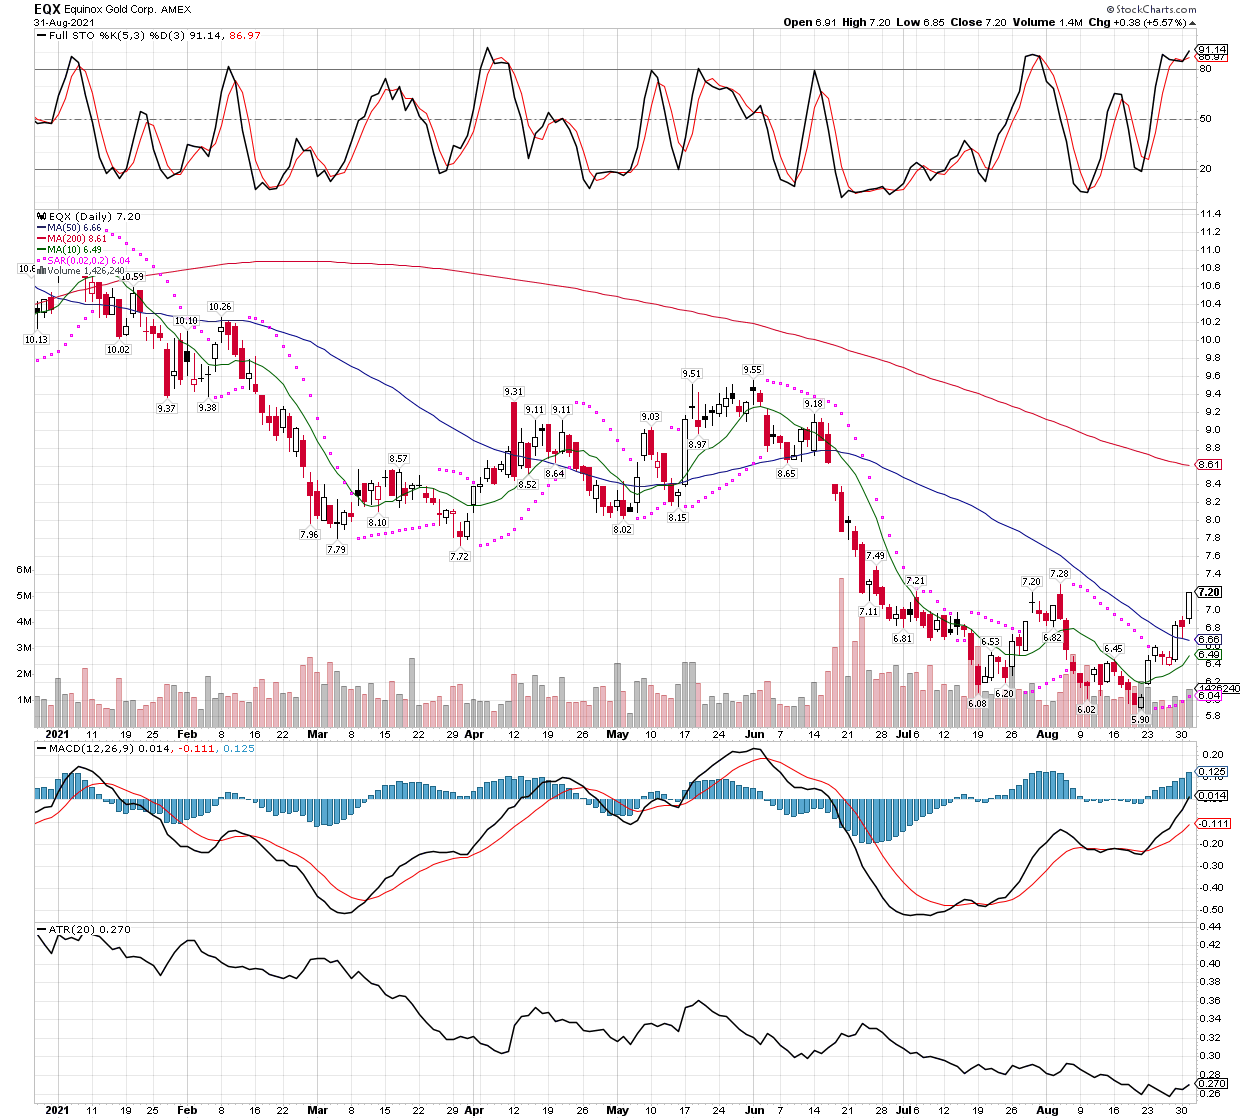This screenshot has width=1240, height=1119.
Task: Click the 9.37 low price label
Action: (166, 408)
